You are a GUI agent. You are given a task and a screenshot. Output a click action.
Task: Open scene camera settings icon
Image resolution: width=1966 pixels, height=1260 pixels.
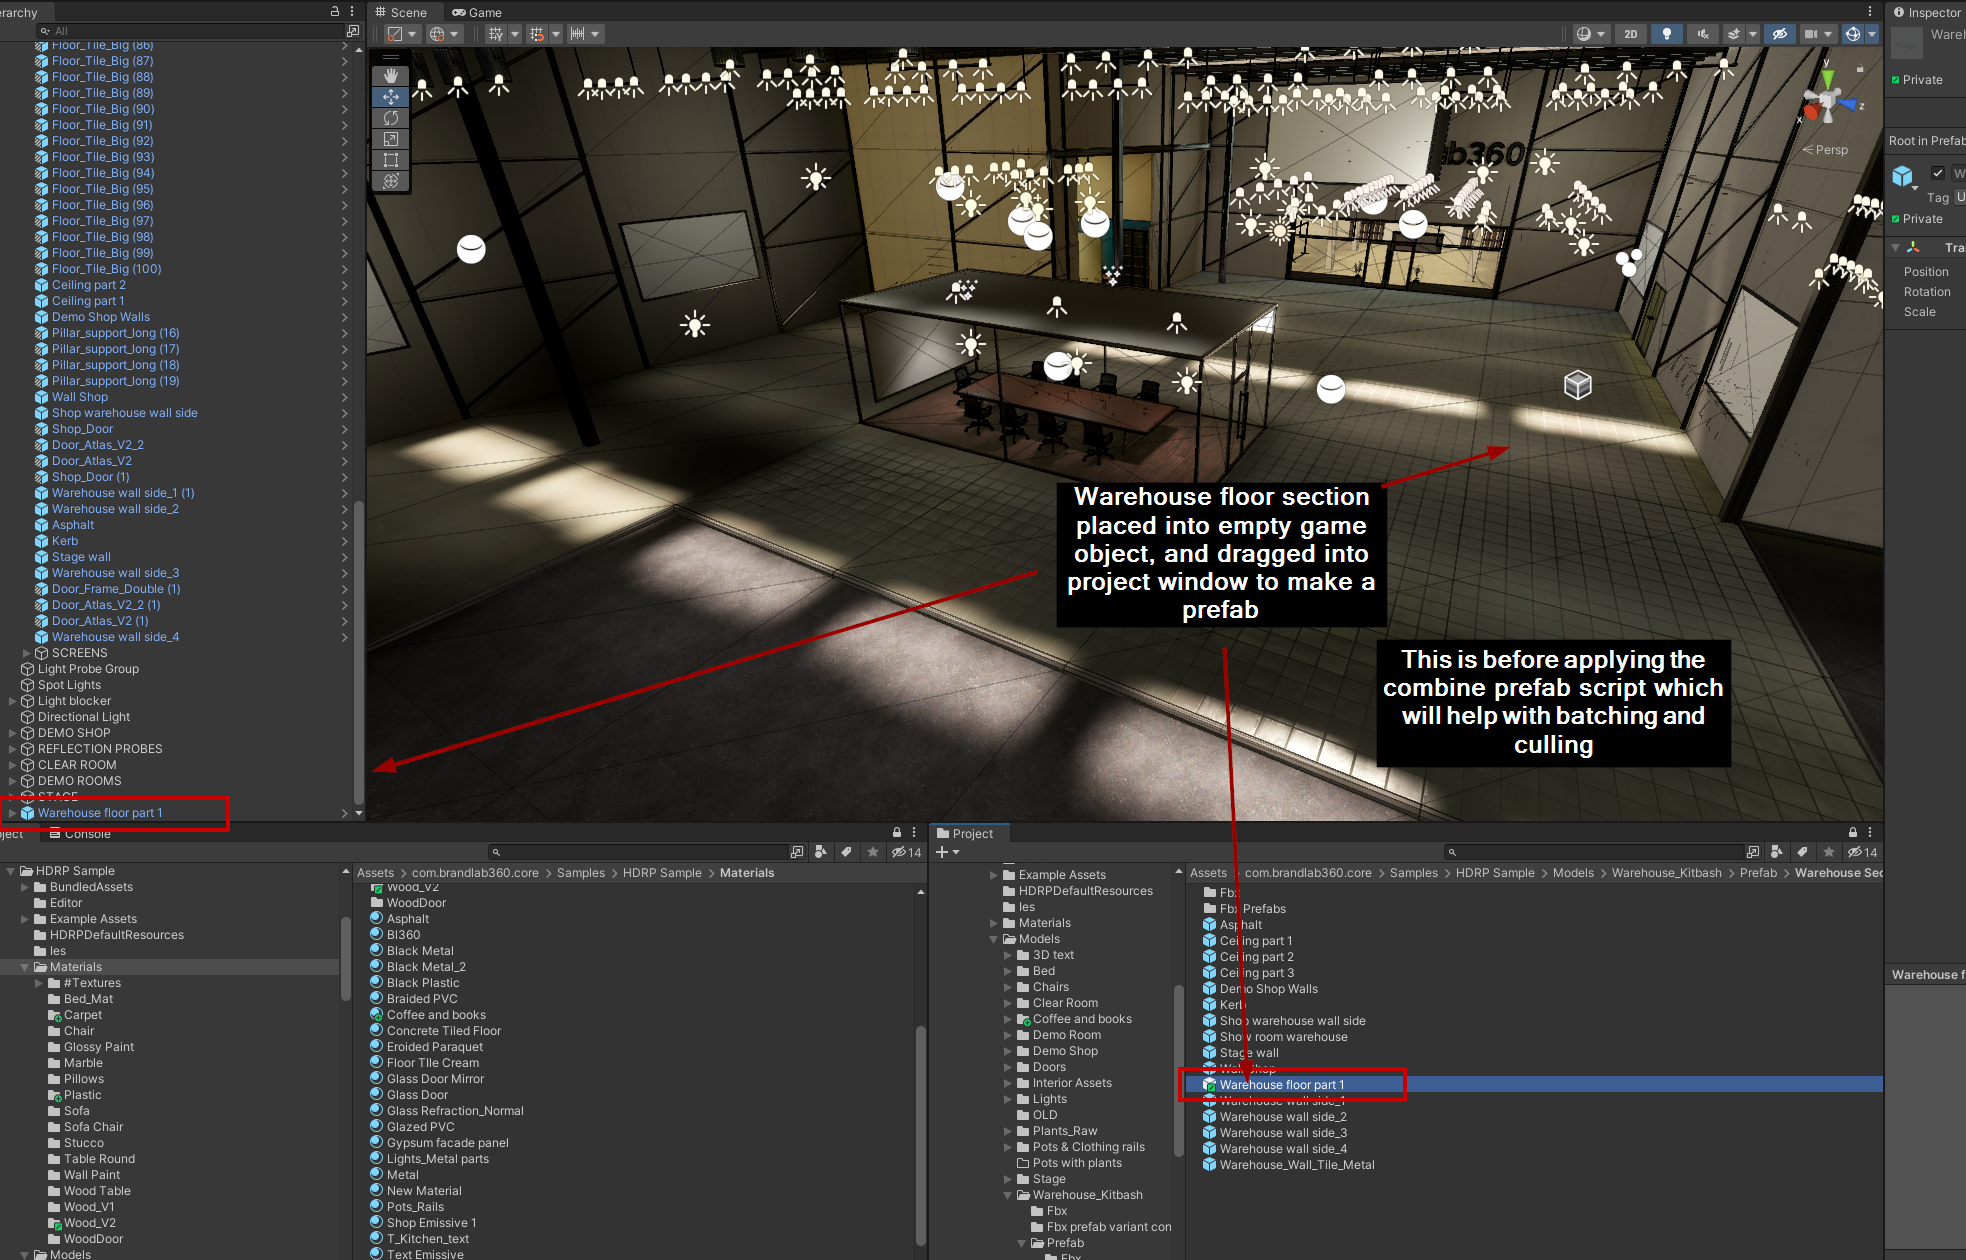click(1810, 34)
